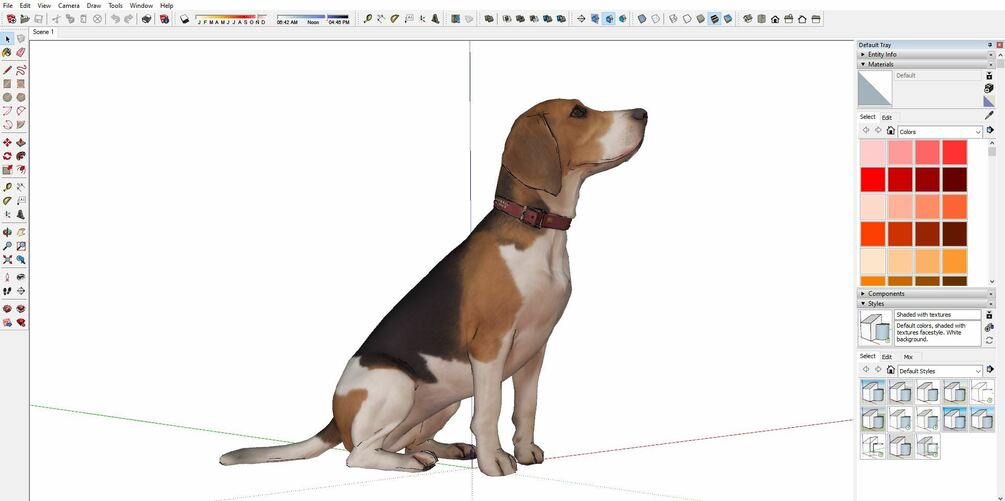Pick the Scale tool
Screen dimensions: 1005x501
(7, 170)
